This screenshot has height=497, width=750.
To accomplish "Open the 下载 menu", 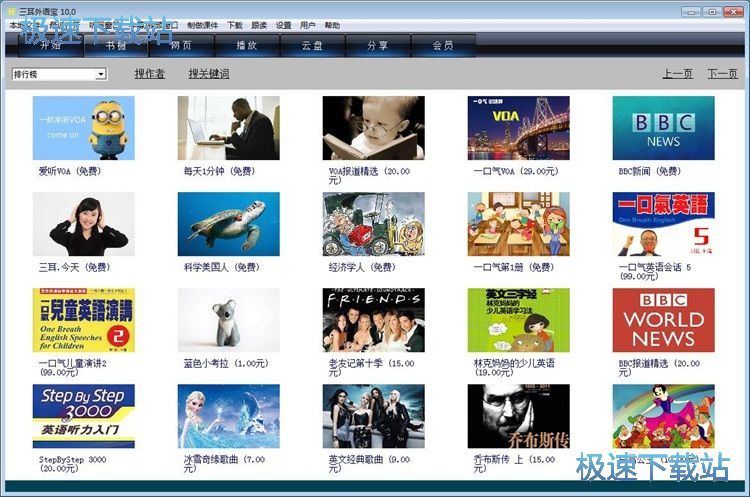I will pos(234,25).
